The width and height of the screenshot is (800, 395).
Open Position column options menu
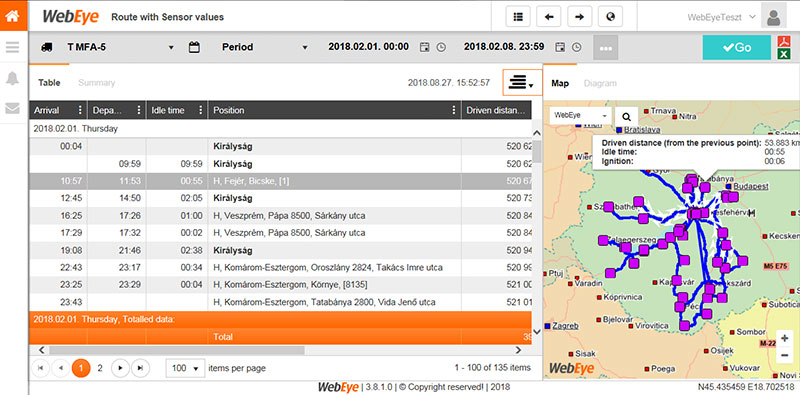click(x=454, y=110)
